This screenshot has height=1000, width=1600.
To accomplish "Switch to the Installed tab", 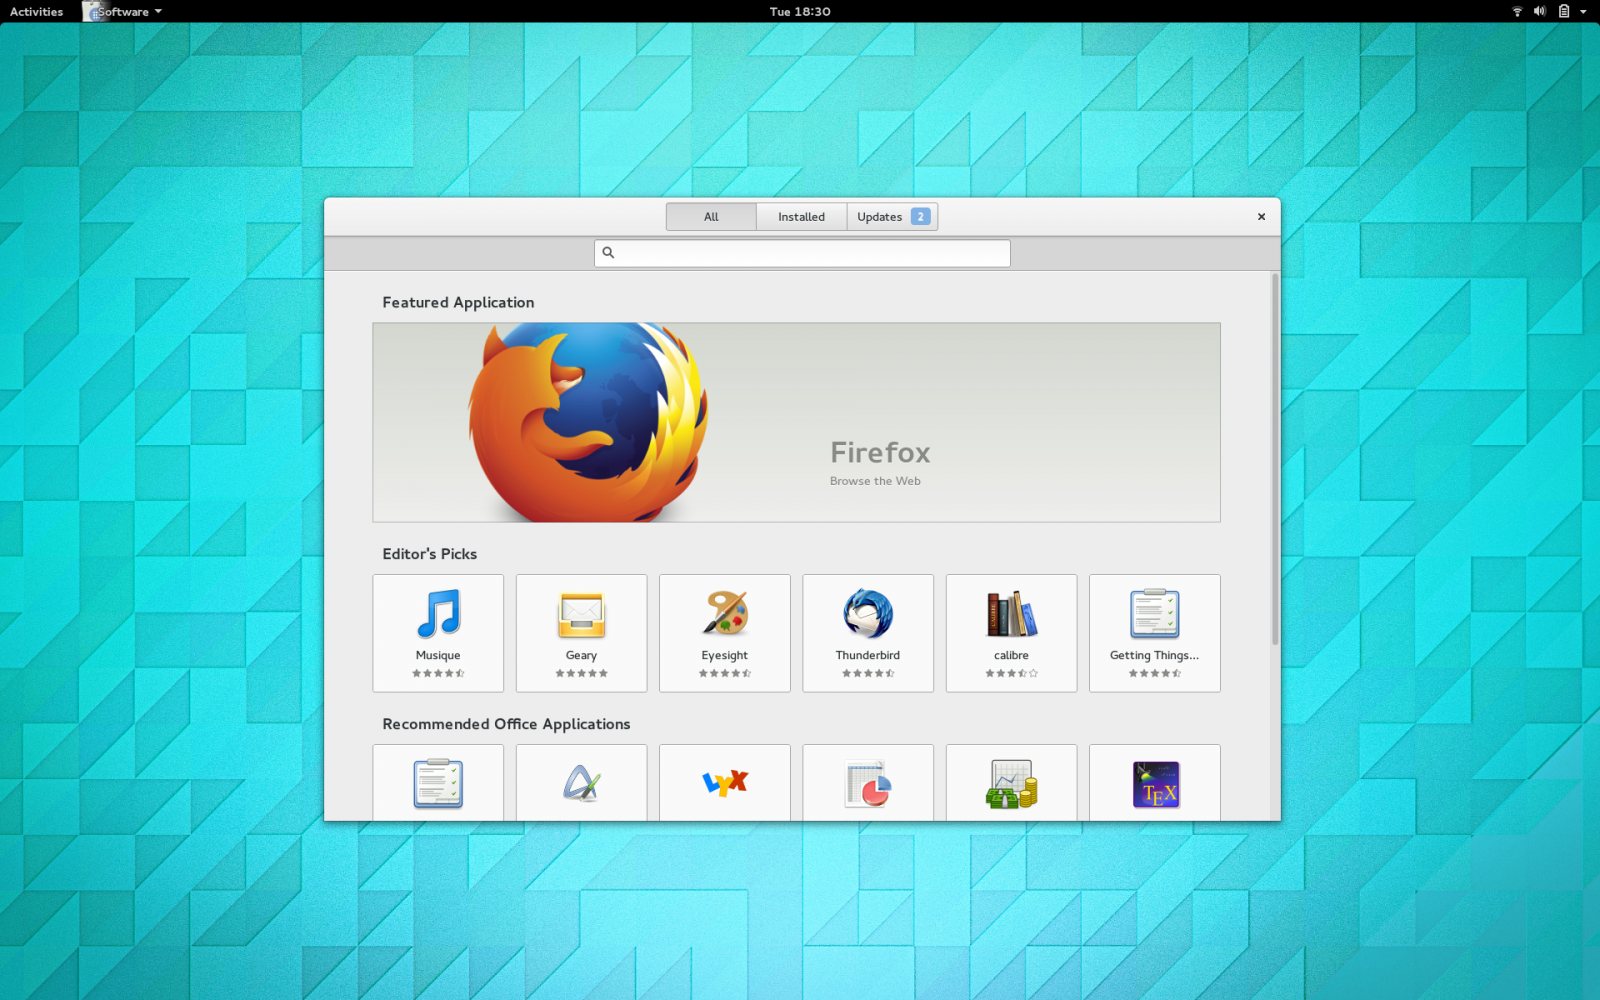I will click(x=802, y=217).
